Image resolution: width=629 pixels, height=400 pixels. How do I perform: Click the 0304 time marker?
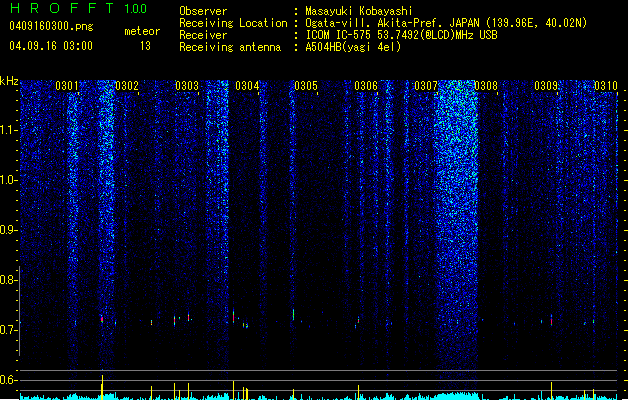pos(247,86)
